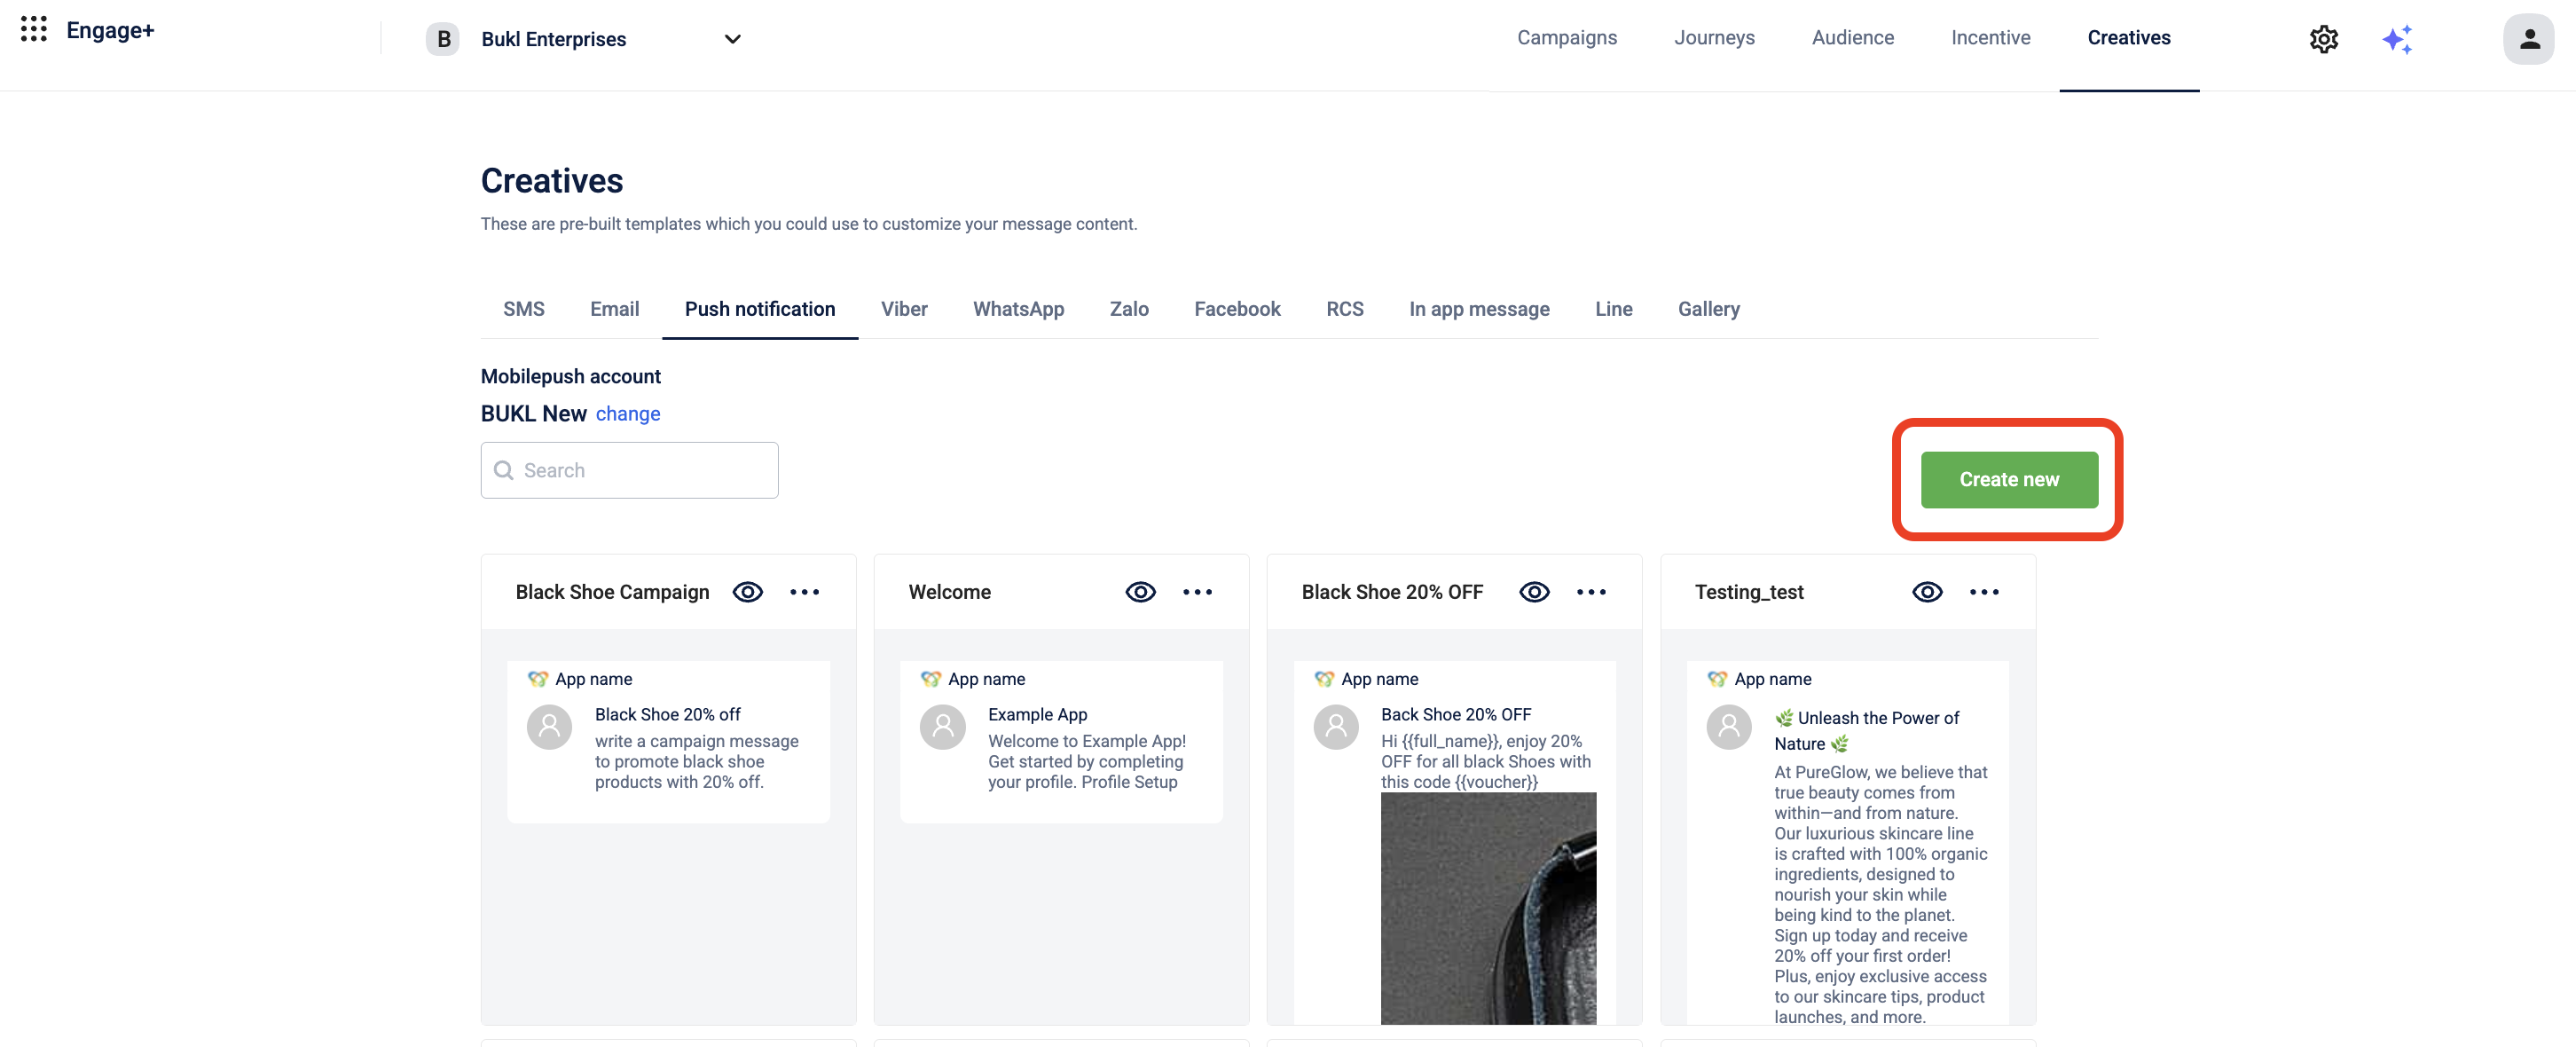Click 'Welcome to Example App!' message body
The image size is (2576, 1047).
click(1086, 761)
